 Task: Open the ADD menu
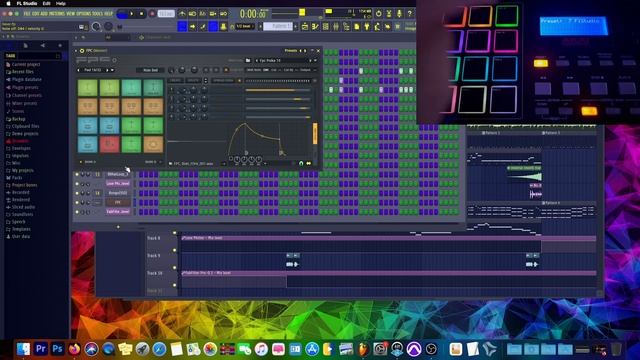44,13
